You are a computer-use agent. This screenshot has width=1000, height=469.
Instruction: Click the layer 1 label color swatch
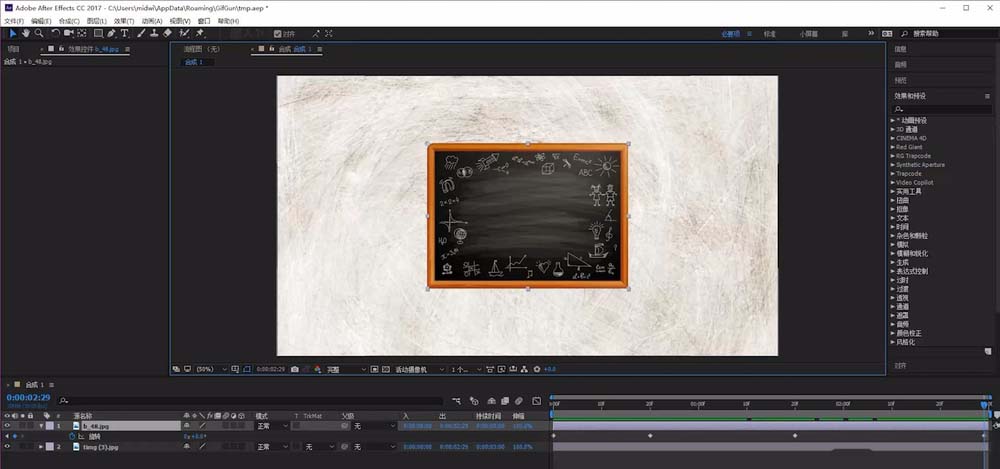click(x=50, y=426)
